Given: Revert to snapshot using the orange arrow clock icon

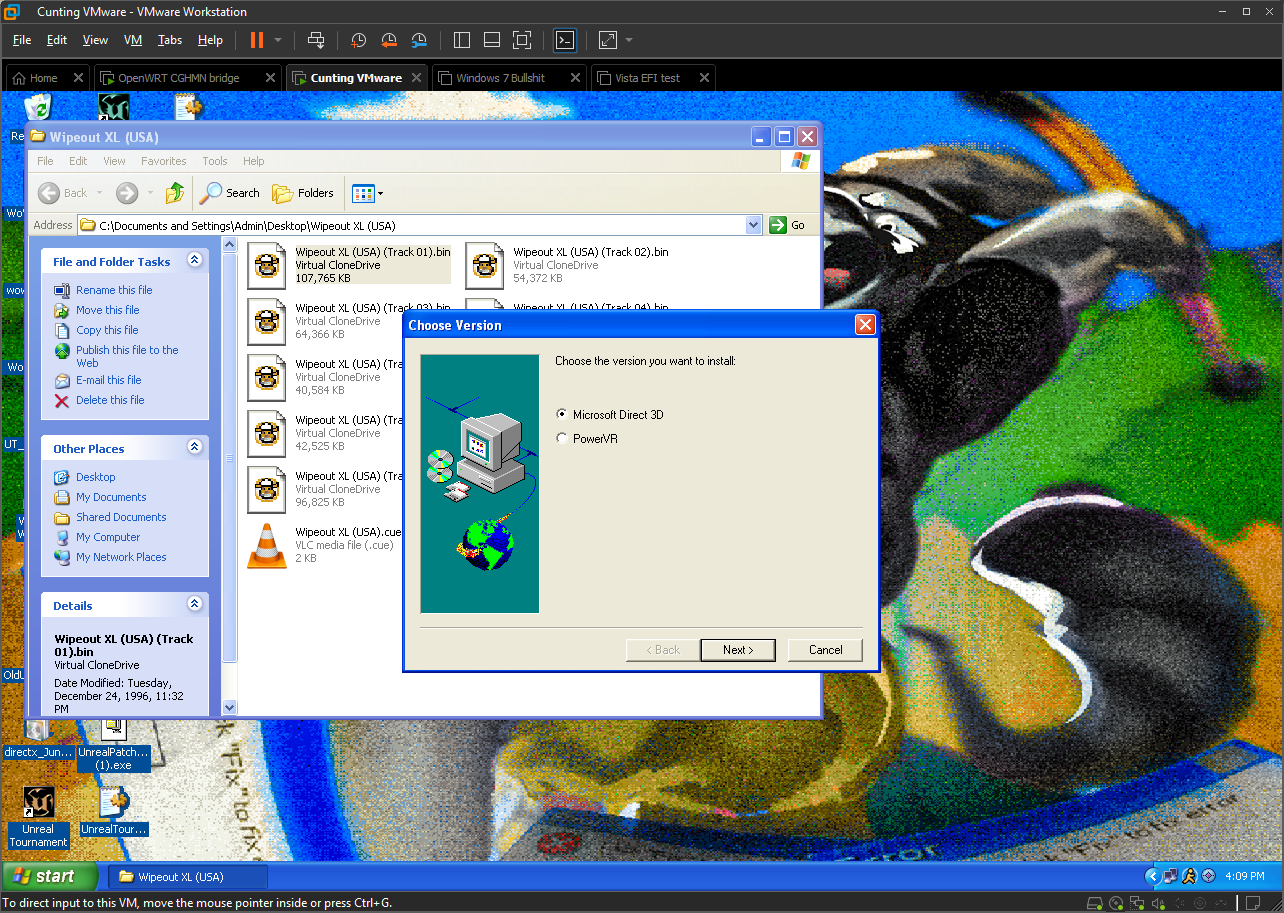Looking at the screenshot, I should coord(389,40).
